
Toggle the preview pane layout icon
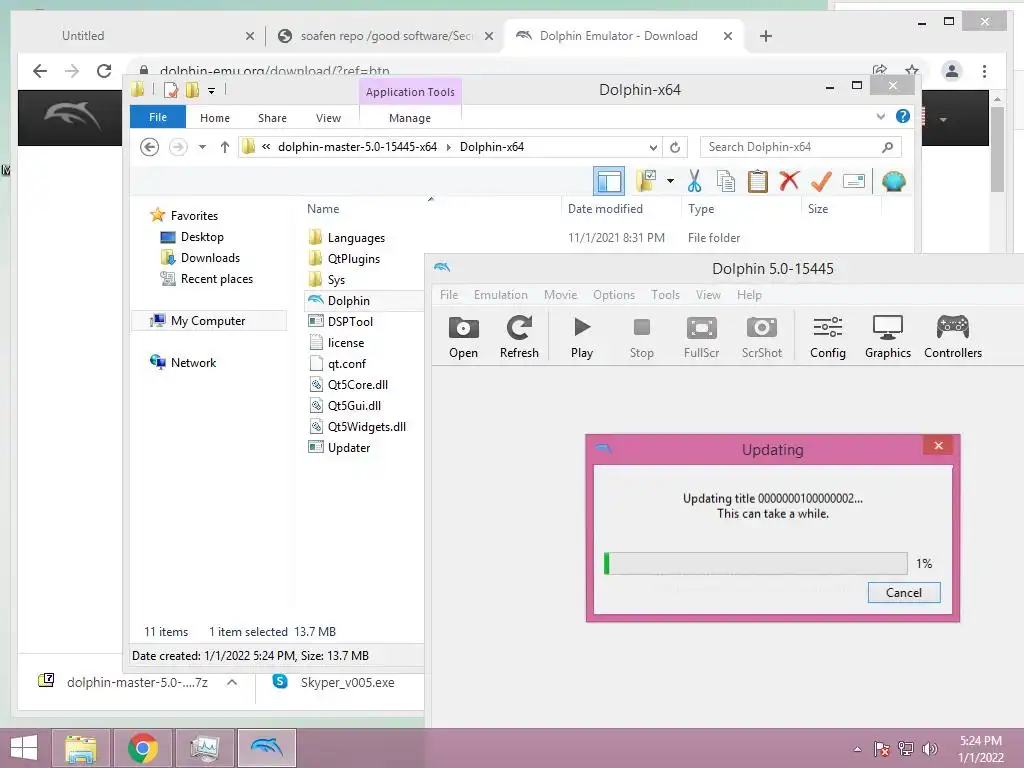click(609, 181)
